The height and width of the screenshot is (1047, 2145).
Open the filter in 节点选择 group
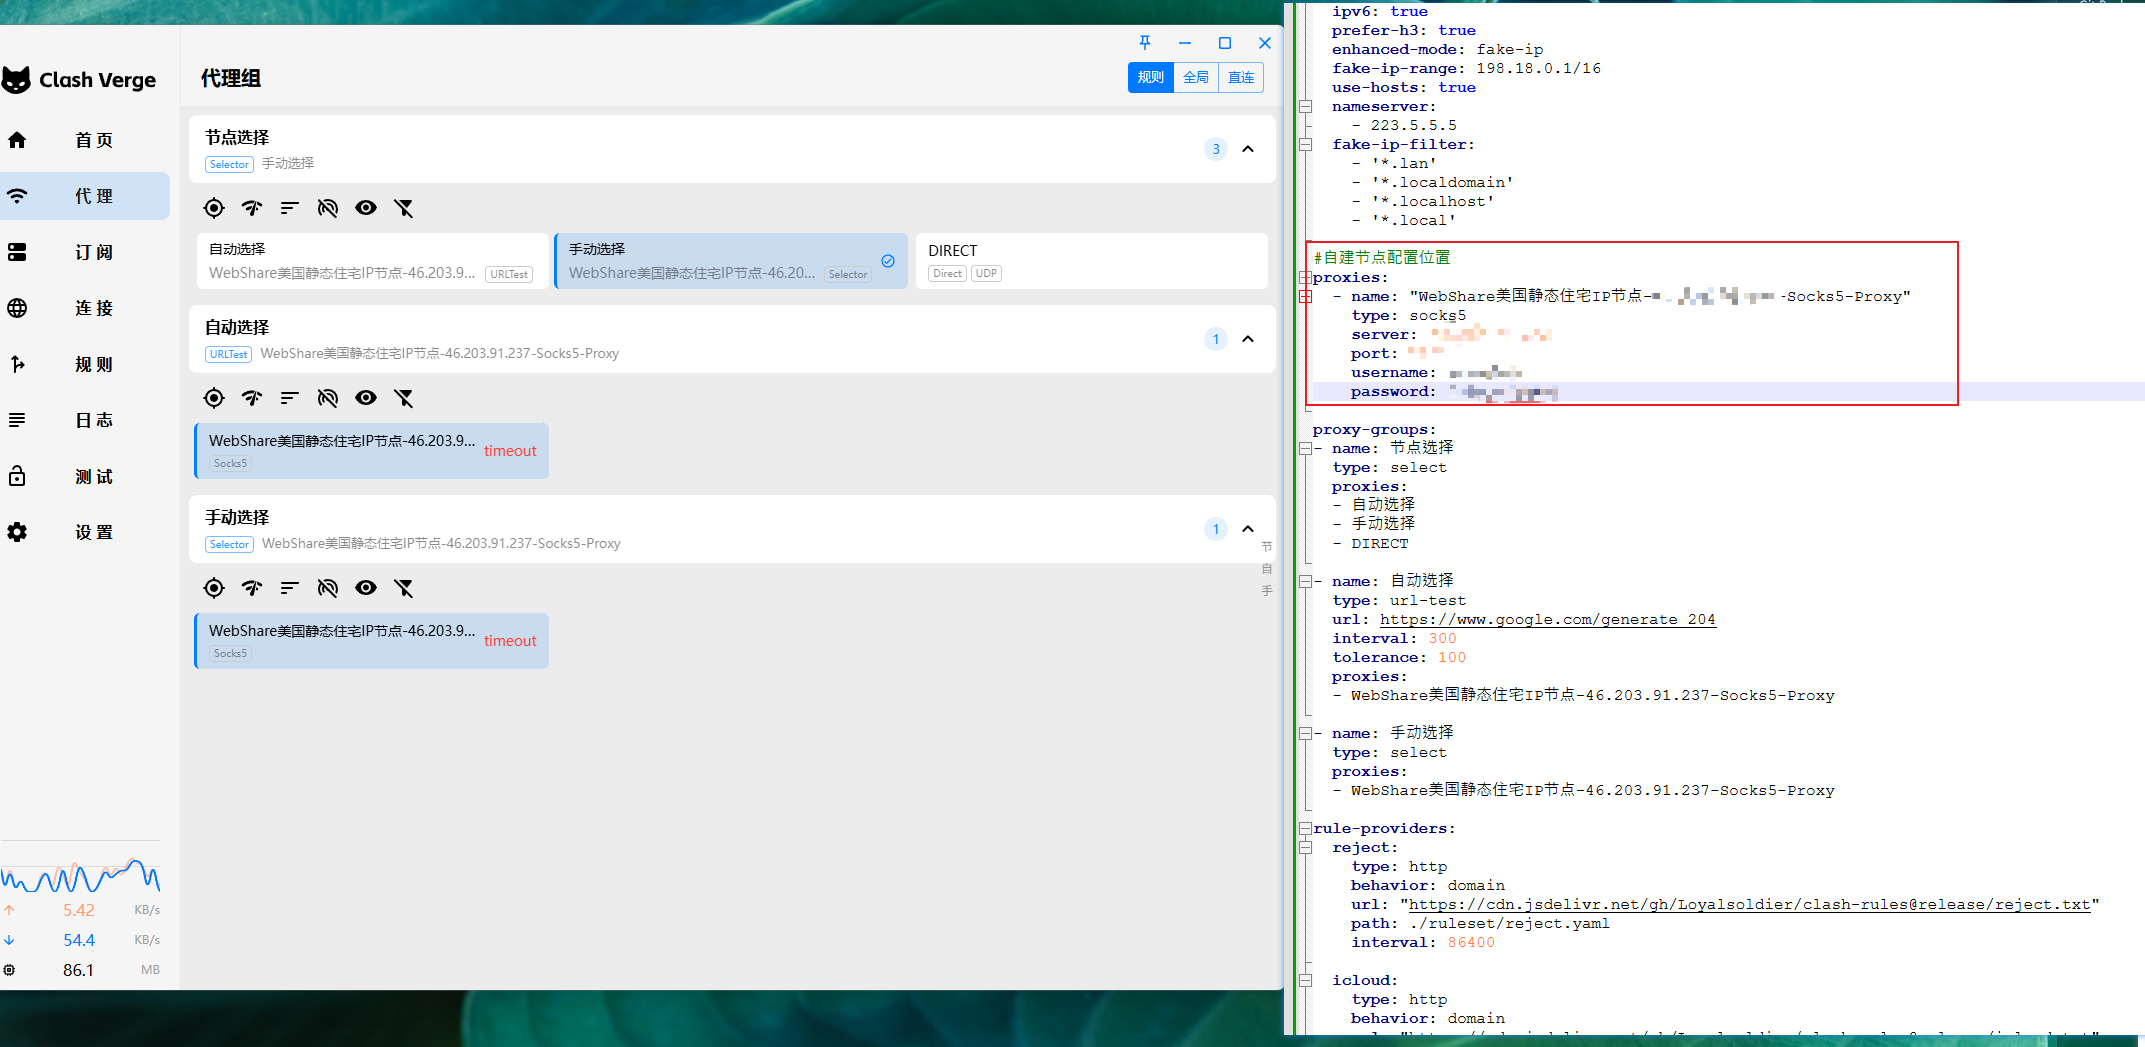click(404, 208)
